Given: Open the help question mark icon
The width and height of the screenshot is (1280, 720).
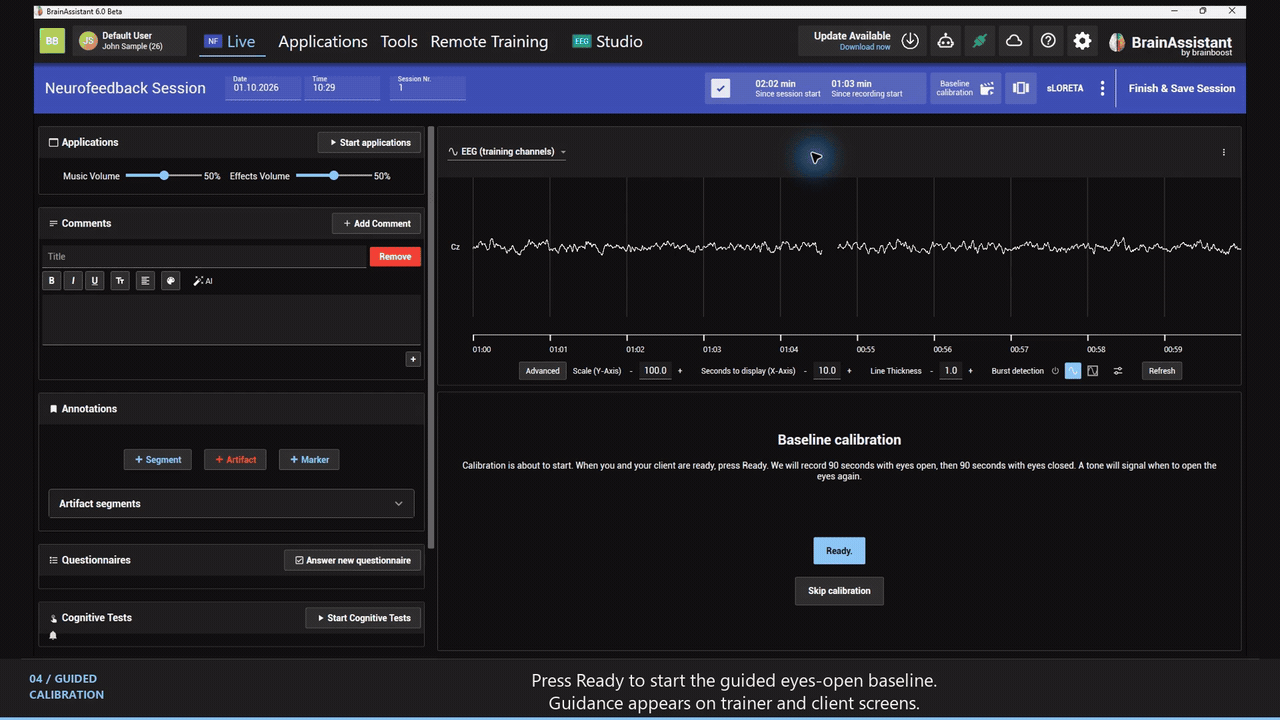Looking at the screenshot, I should point(1048,41).
